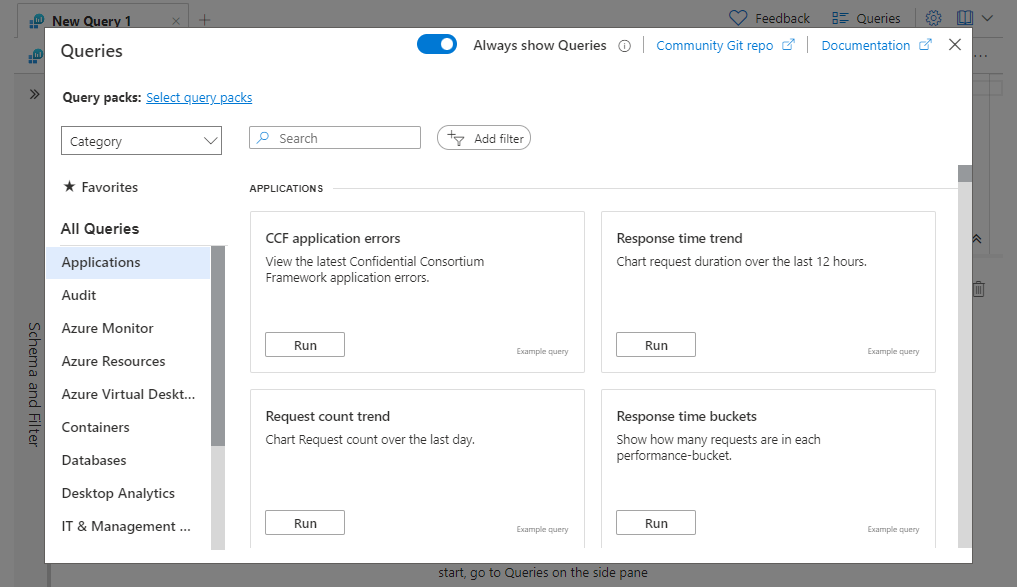The height and width of the screenshot is (587, 1017).
Task: Run the CCF application errors query
Action: coord(305,345)
